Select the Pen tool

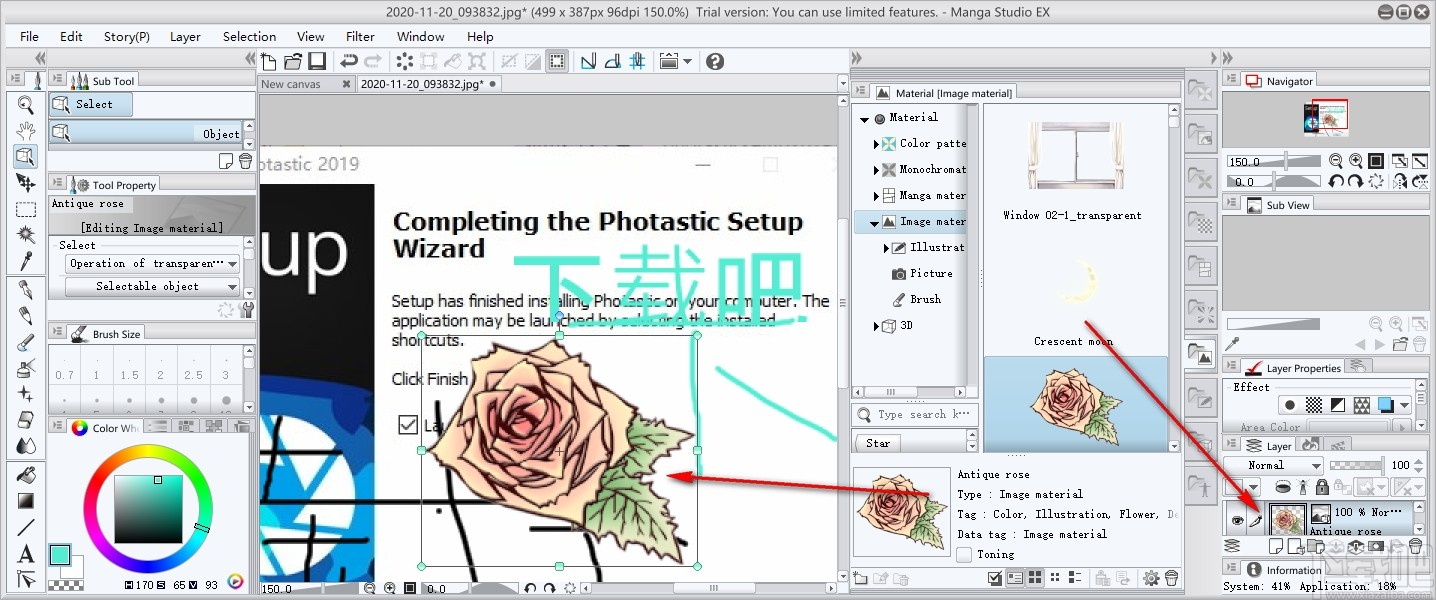[26, 291]
